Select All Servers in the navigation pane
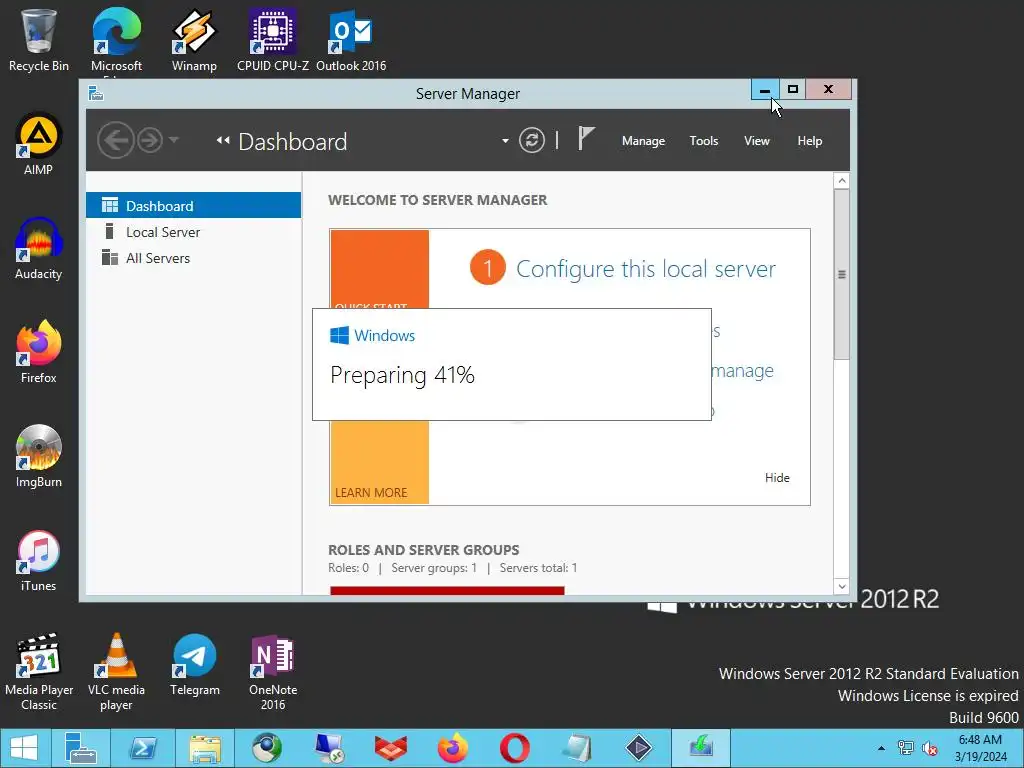Viewport: 1024px width, 768px height. pyautogui.click(x=193, y=258)
